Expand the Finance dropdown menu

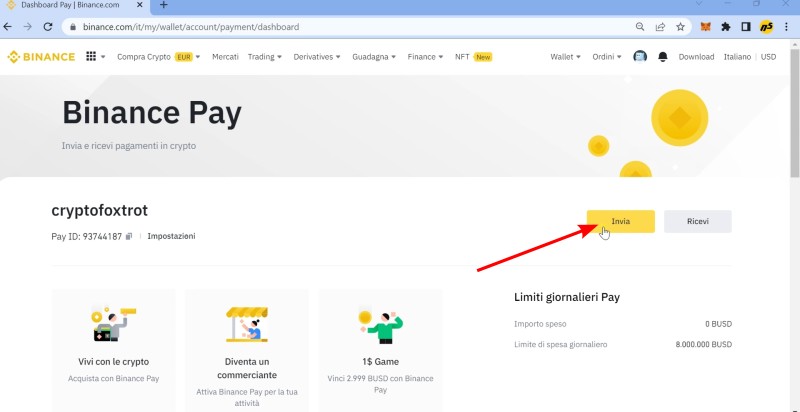point(425,57)
